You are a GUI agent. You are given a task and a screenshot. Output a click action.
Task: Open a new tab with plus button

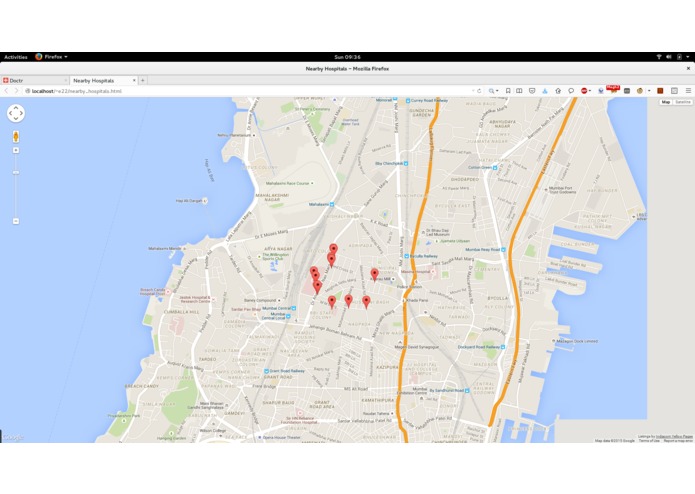point(143,81)
